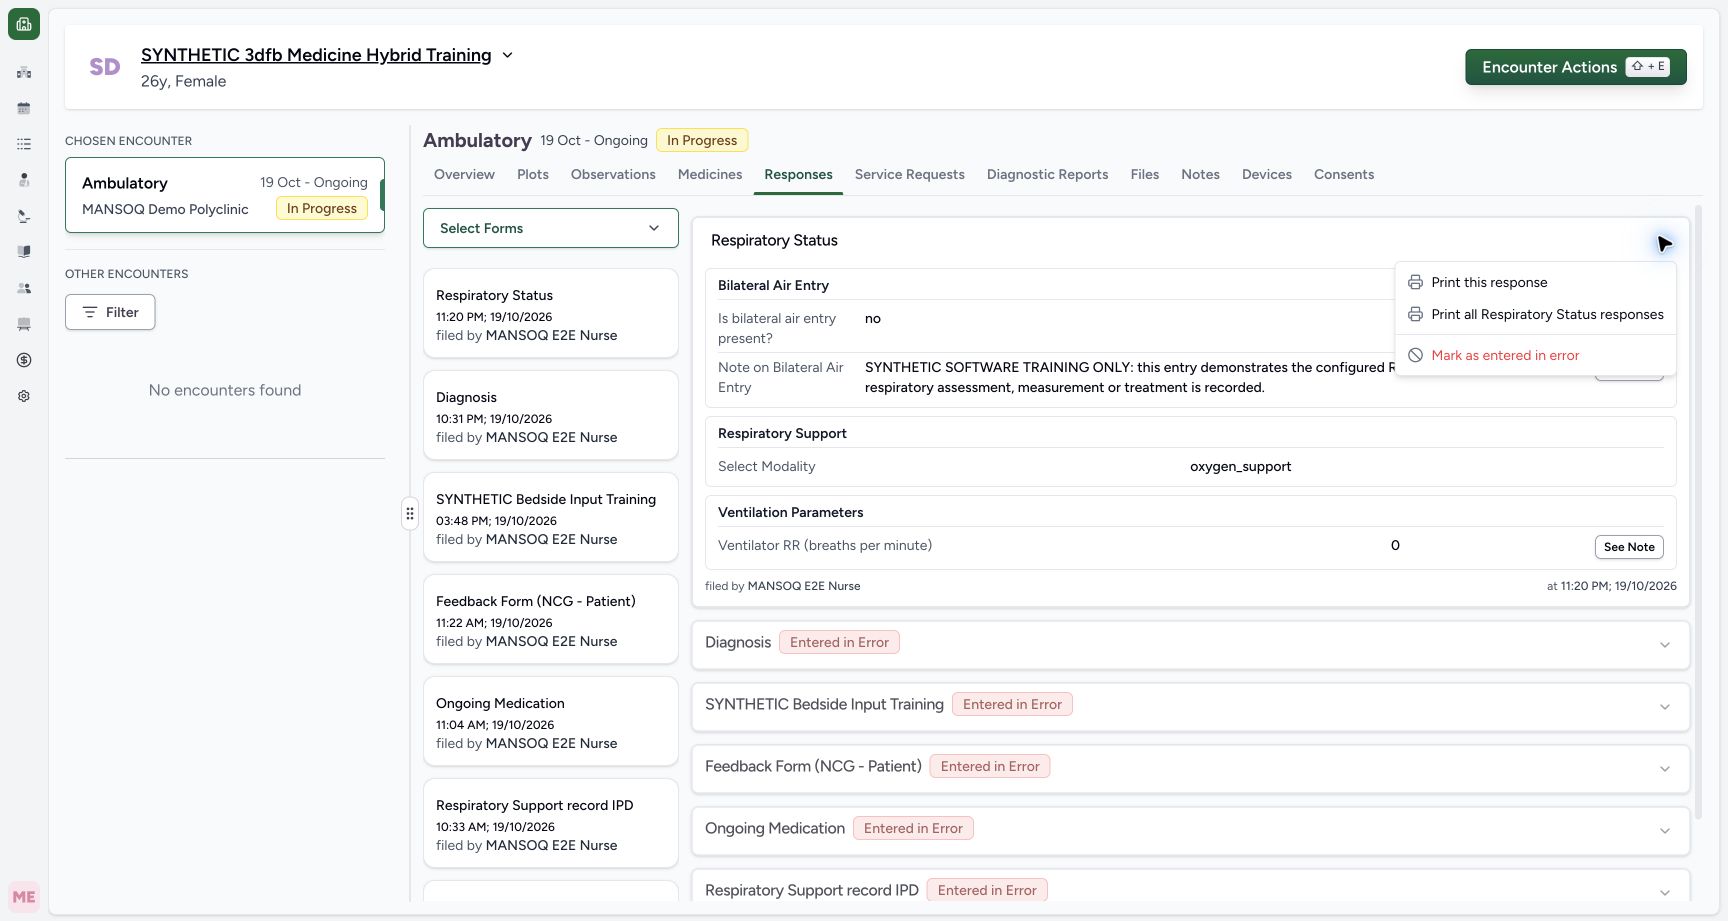The width and height of the screenshot is (1728, 921).
Task: Click the SD patient avatar
Action: point(105,67)
